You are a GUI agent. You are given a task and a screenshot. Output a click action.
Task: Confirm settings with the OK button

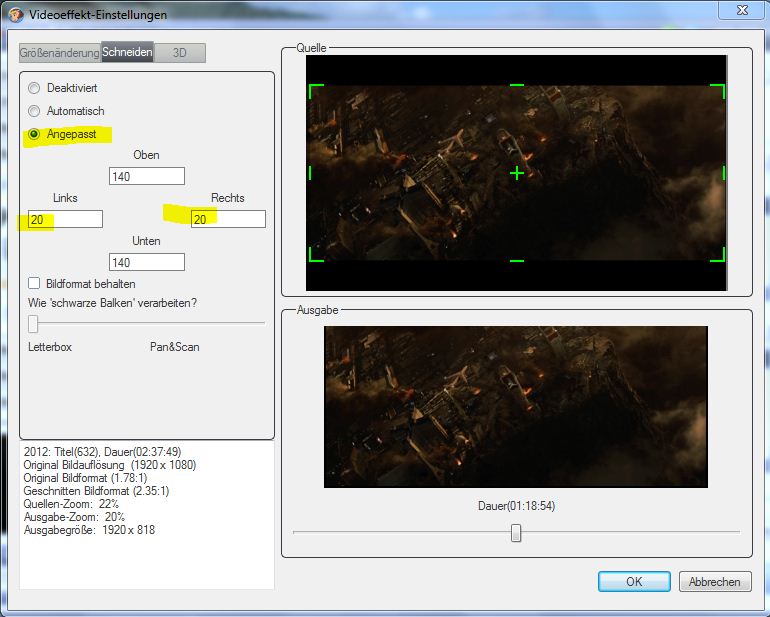634,582
